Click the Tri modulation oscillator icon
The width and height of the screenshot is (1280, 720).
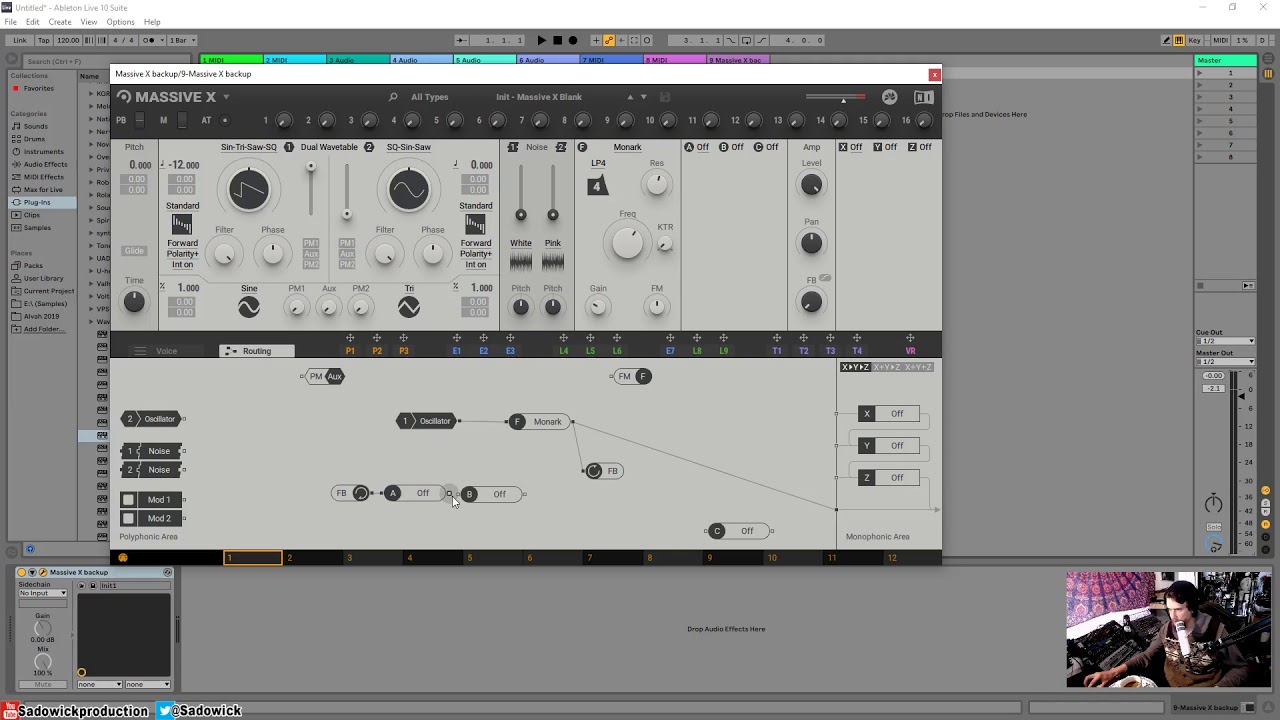[409, 308]
